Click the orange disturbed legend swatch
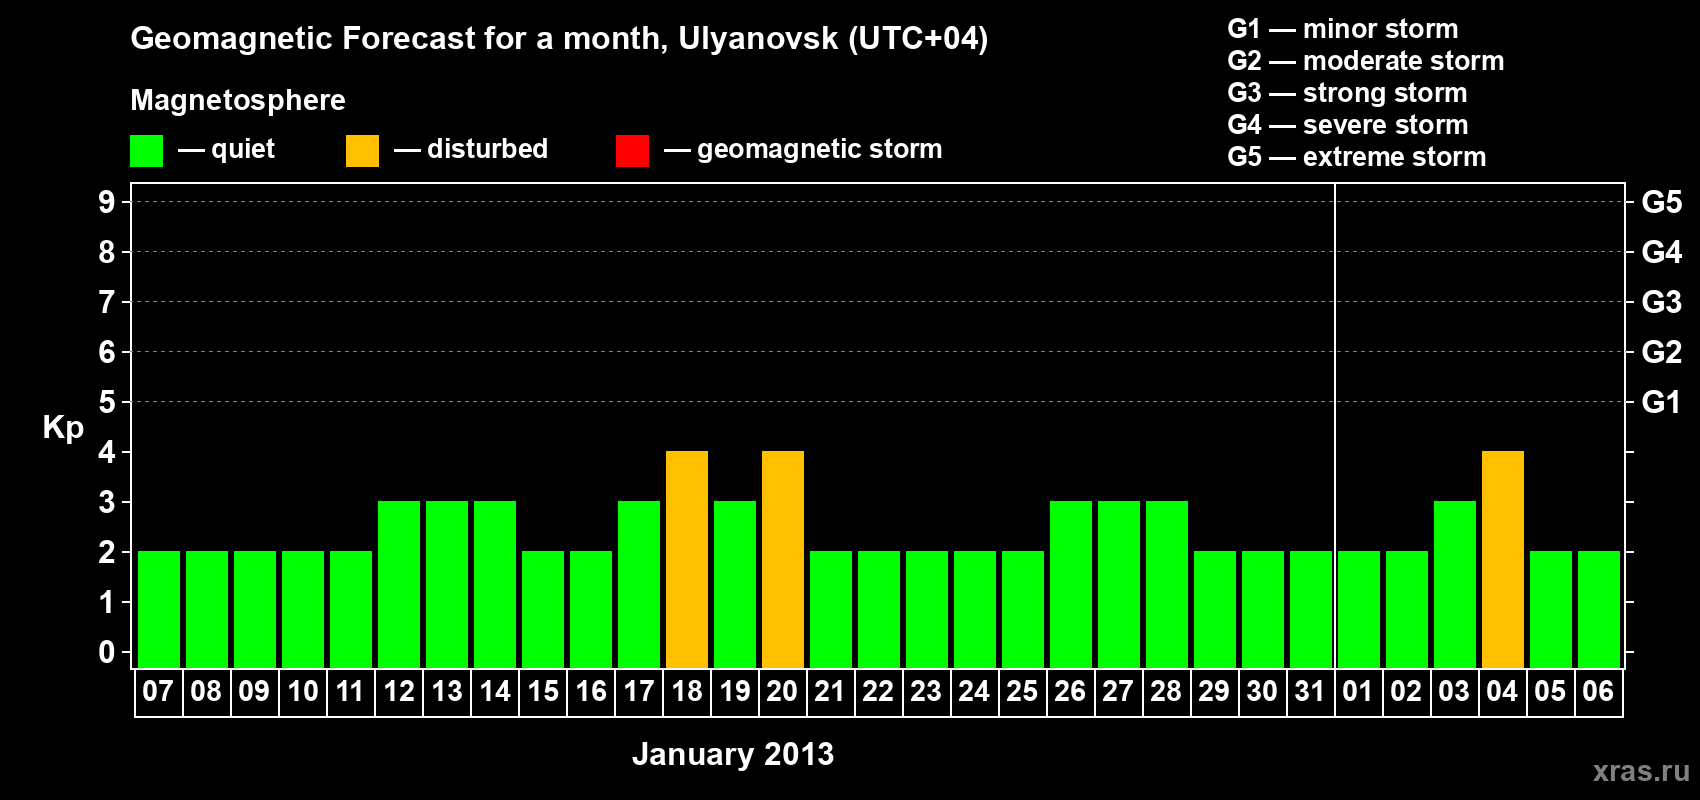 click(x=362, y=151)
